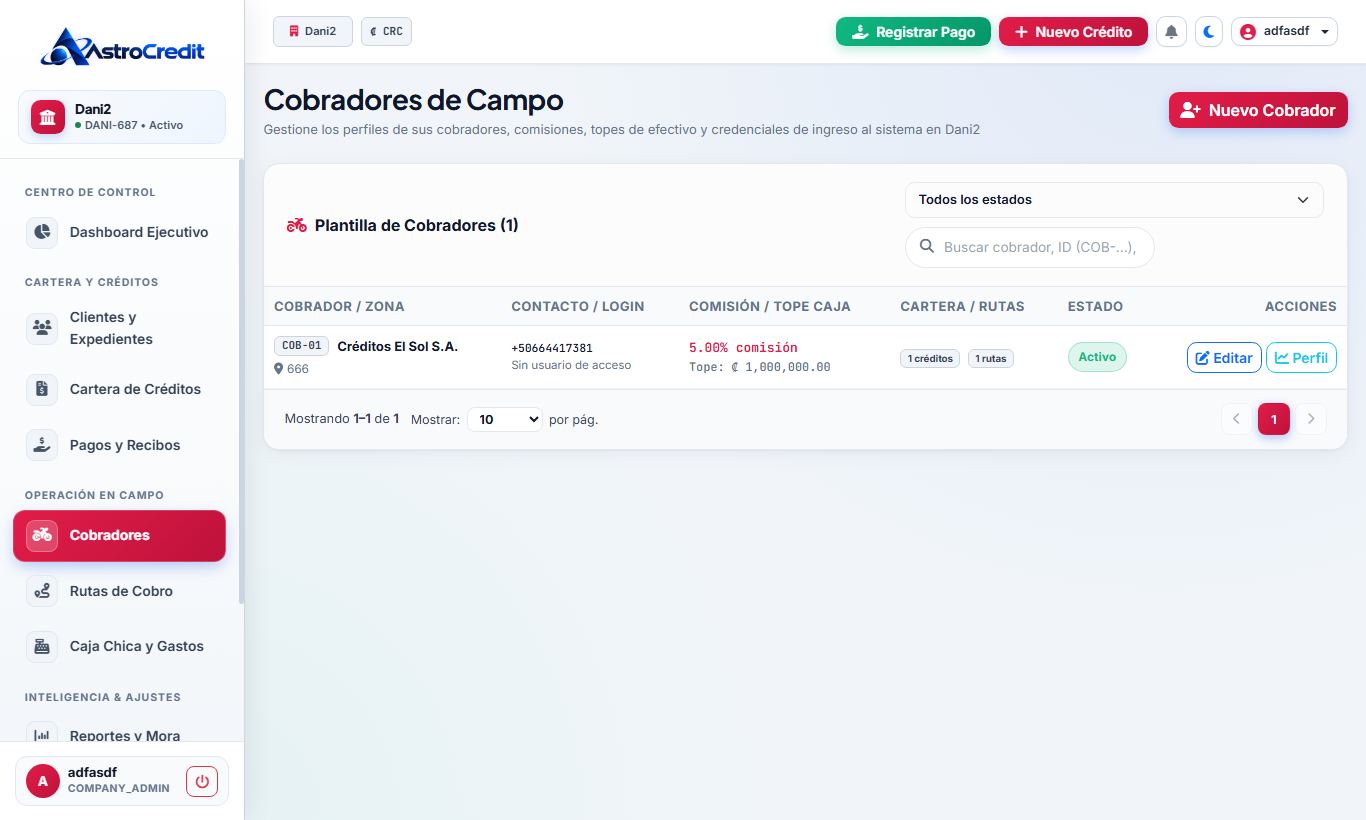Viewport: 1366px width, 820px height.
Task: Click the Cobradores motorcycle sidebar icon
Action: 42,535
